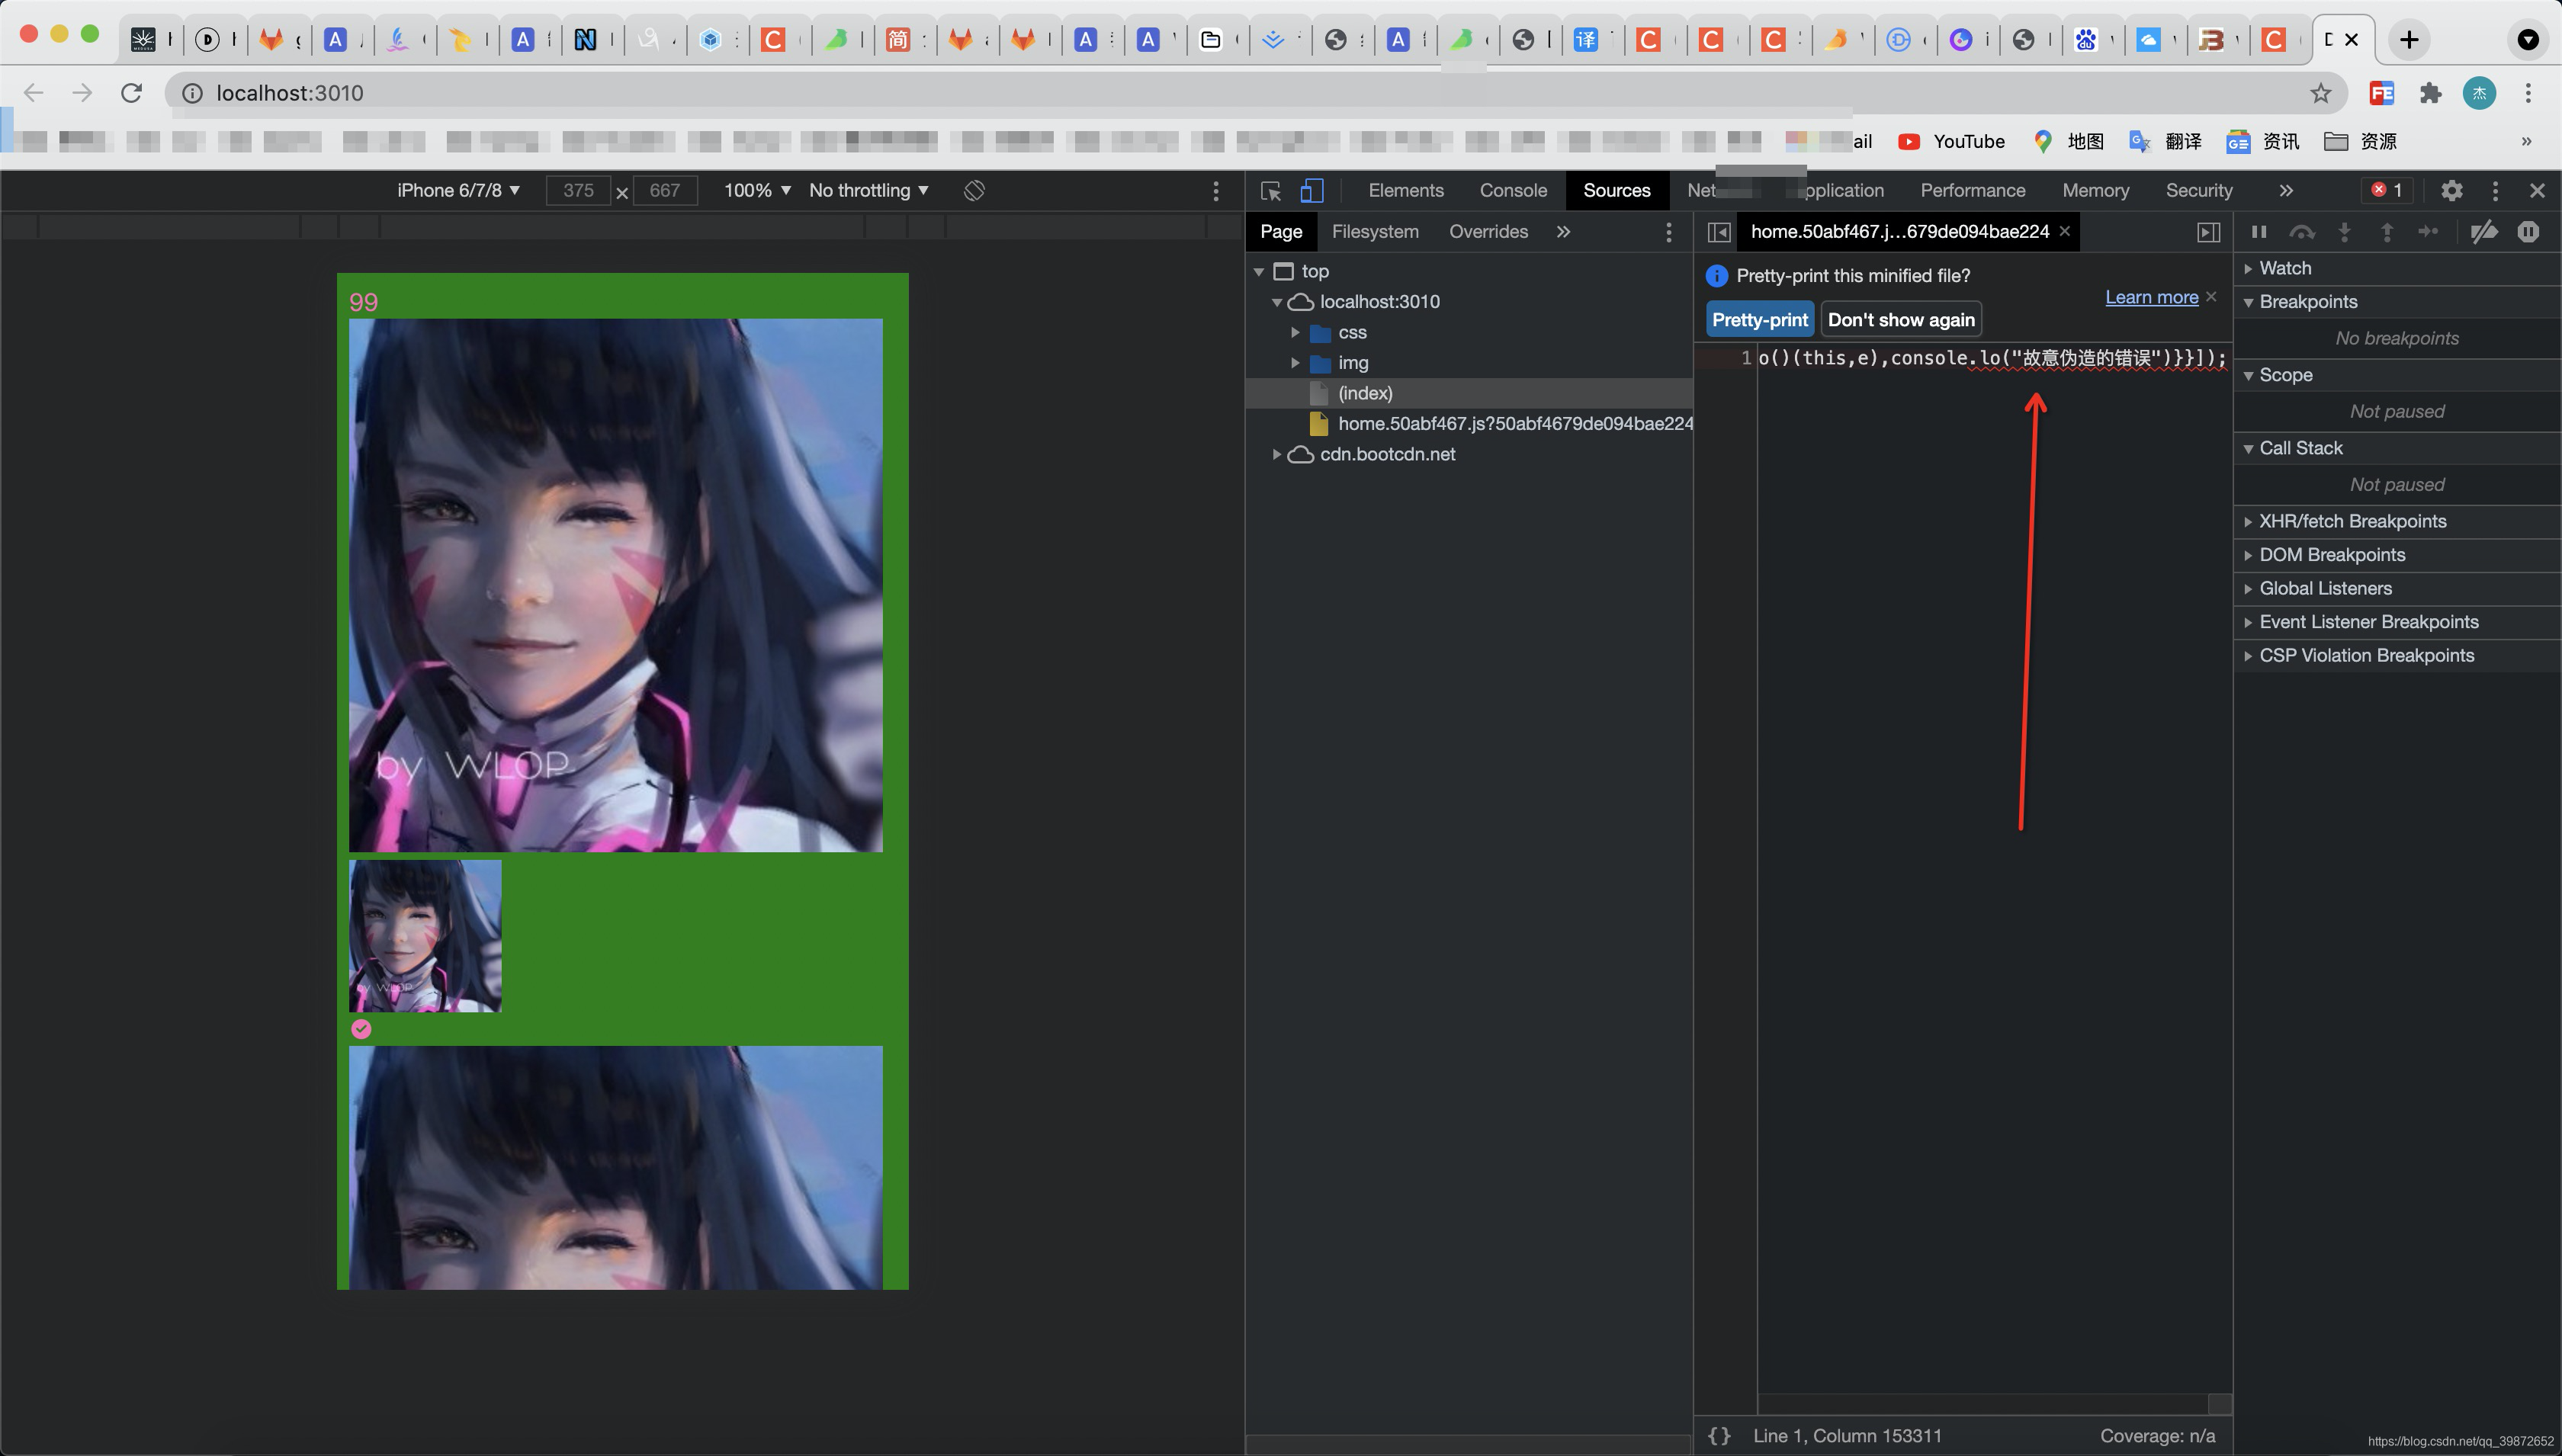
Task: Switch to the Console tab
Action: click(x=1513, y=190)
